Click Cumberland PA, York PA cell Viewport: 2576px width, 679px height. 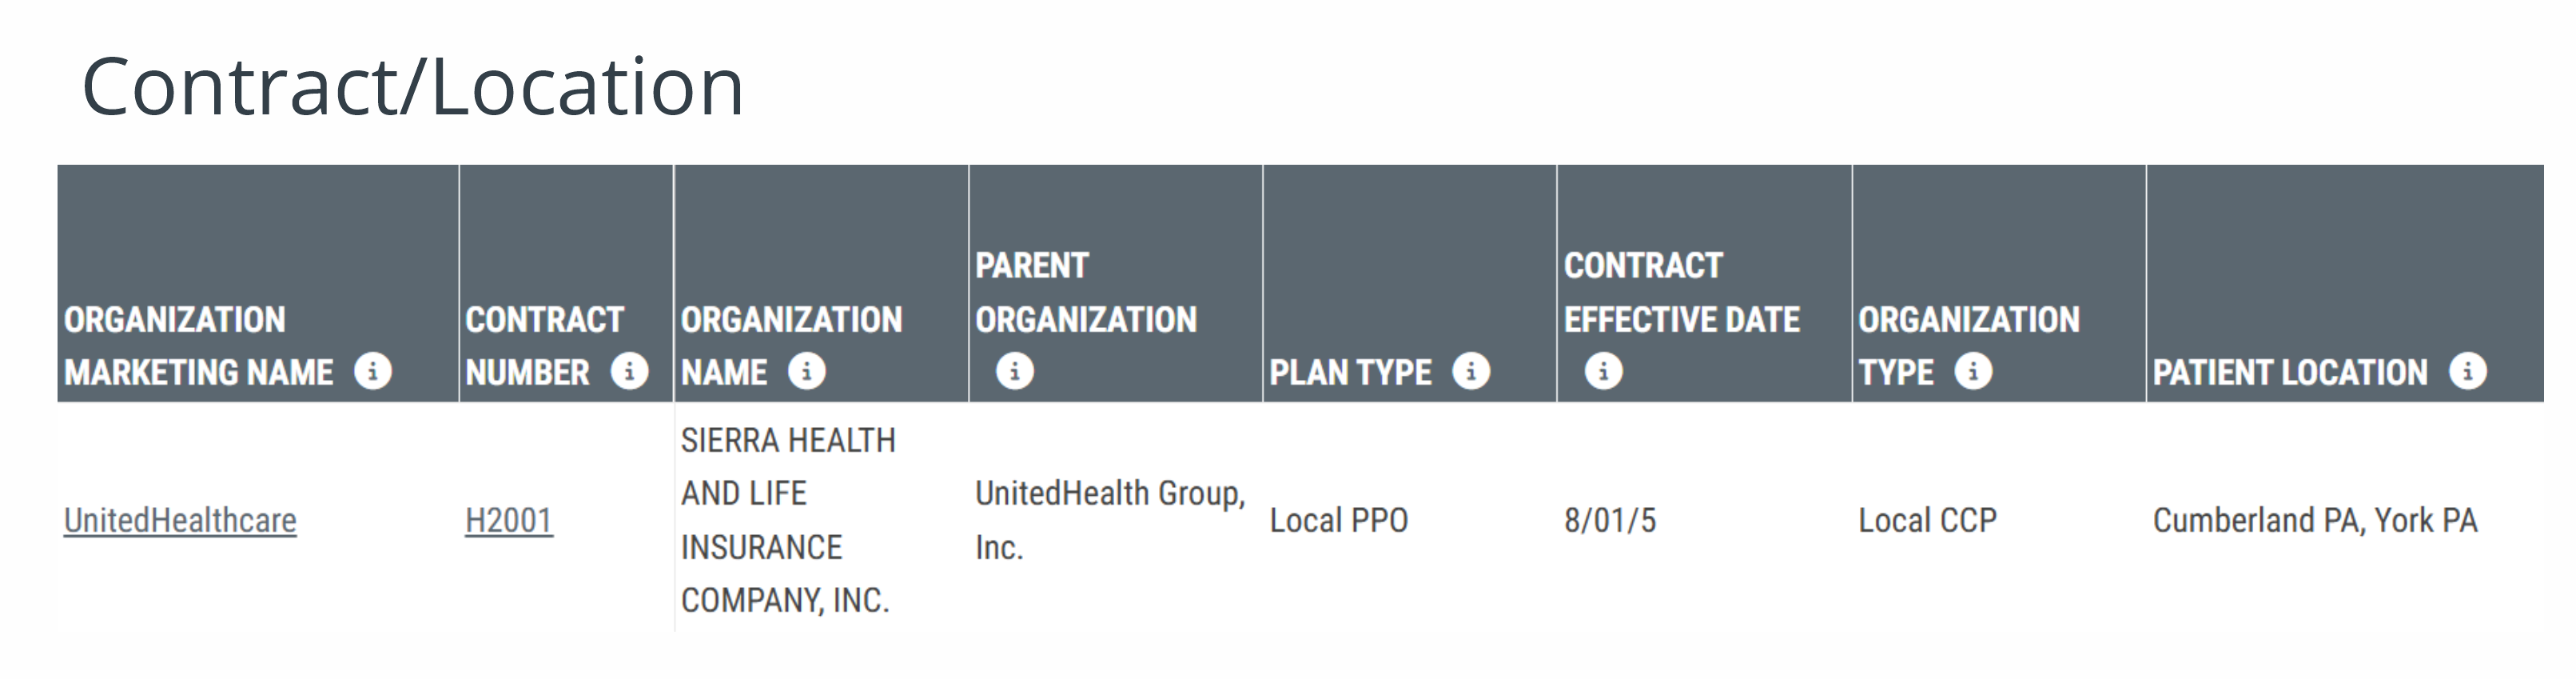pyautogui.click(x=2315, y=520)
